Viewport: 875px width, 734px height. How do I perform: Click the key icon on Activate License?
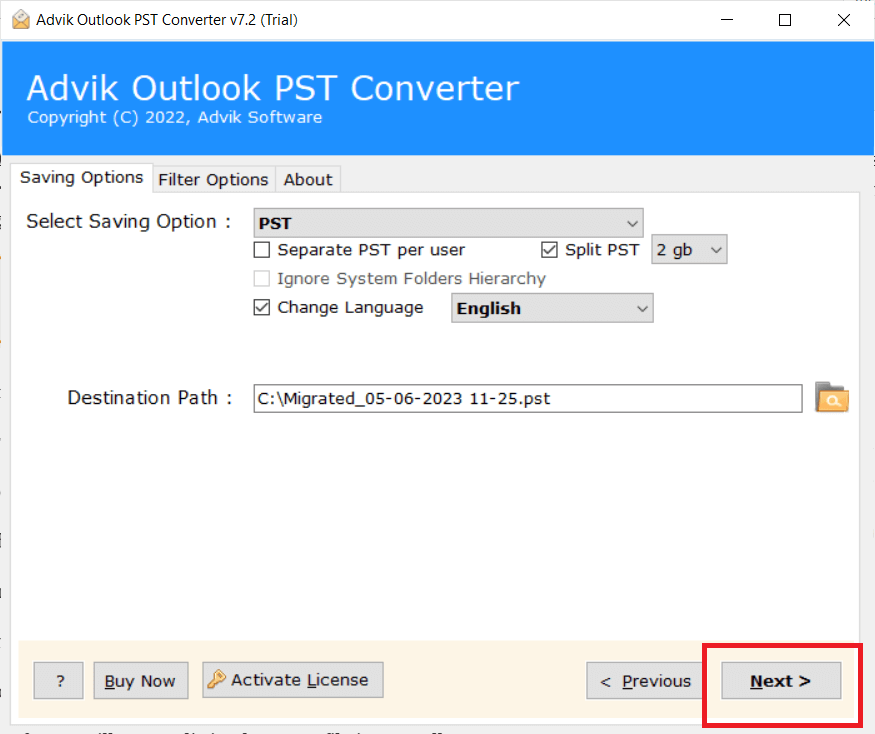[x=217, y=679]
